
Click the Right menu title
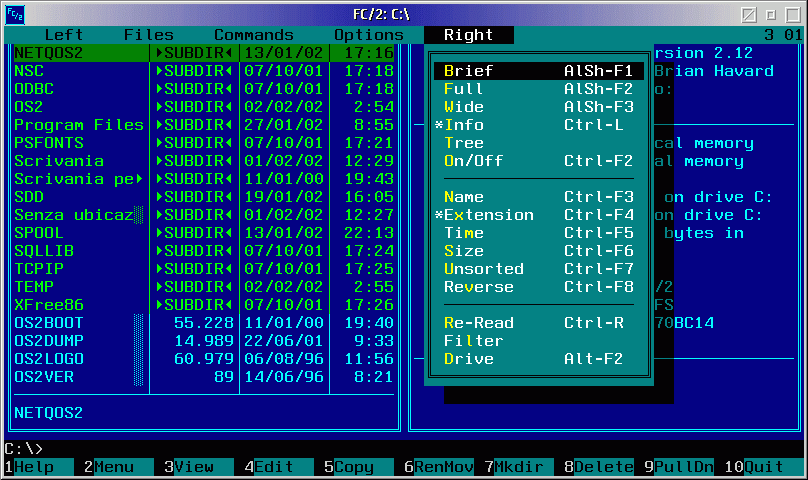[468, 35]
